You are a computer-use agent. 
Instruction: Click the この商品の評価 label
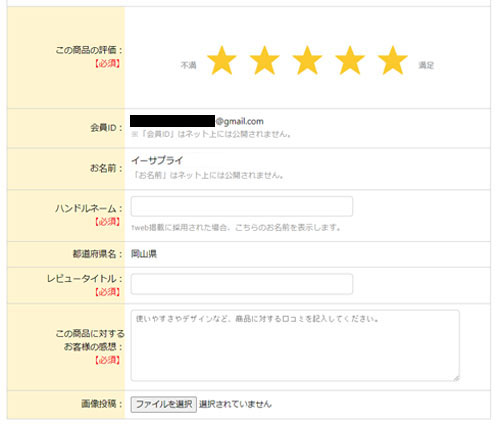89,50
